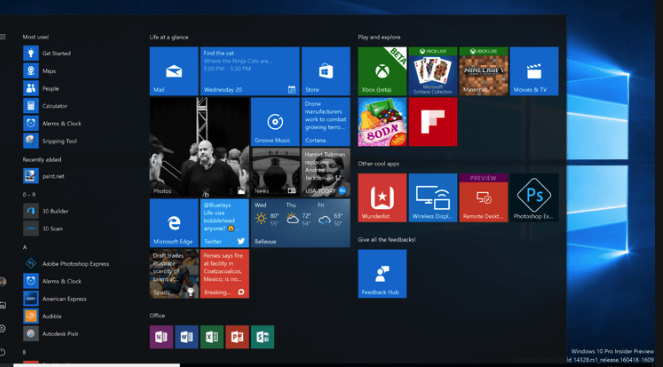This screenshot has width=663, height=367.
Task: Open the USA TODAY tile
Action: 326,172
